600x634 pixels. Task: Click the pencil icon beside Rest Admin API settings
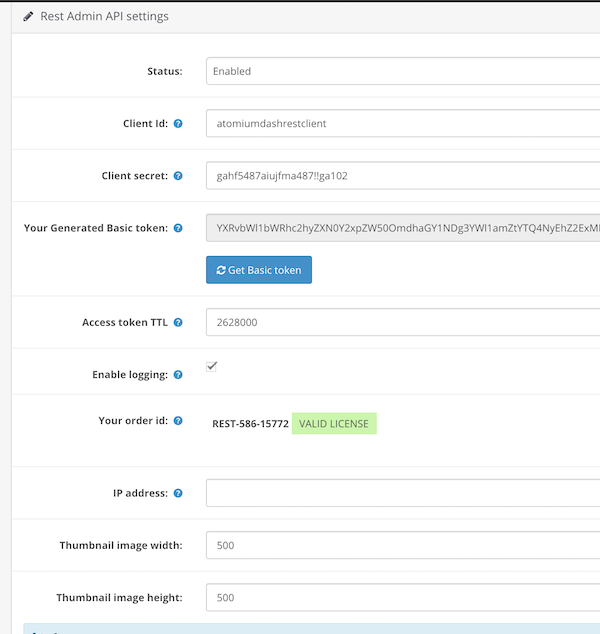click(x=28, y=17)
